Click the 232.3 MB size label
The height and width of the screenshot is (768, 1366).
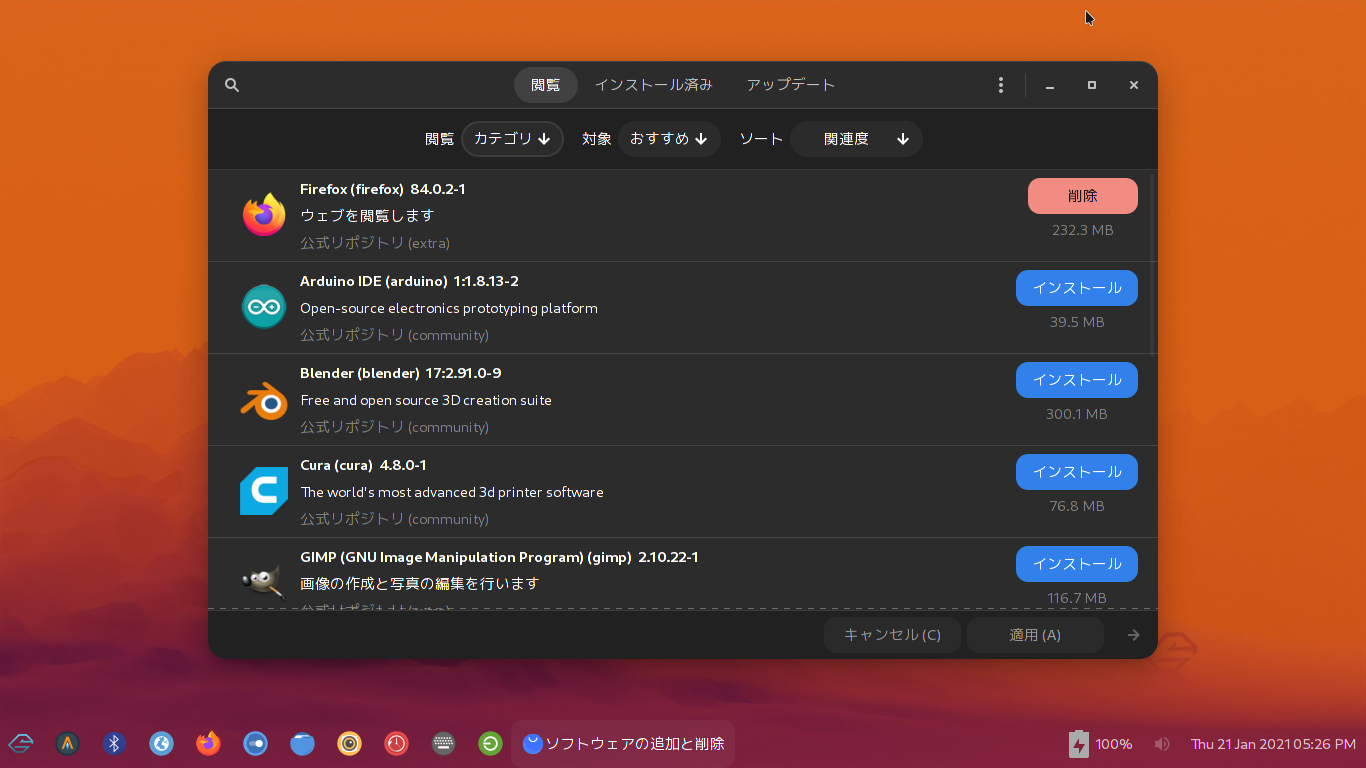pos(1083,230)
